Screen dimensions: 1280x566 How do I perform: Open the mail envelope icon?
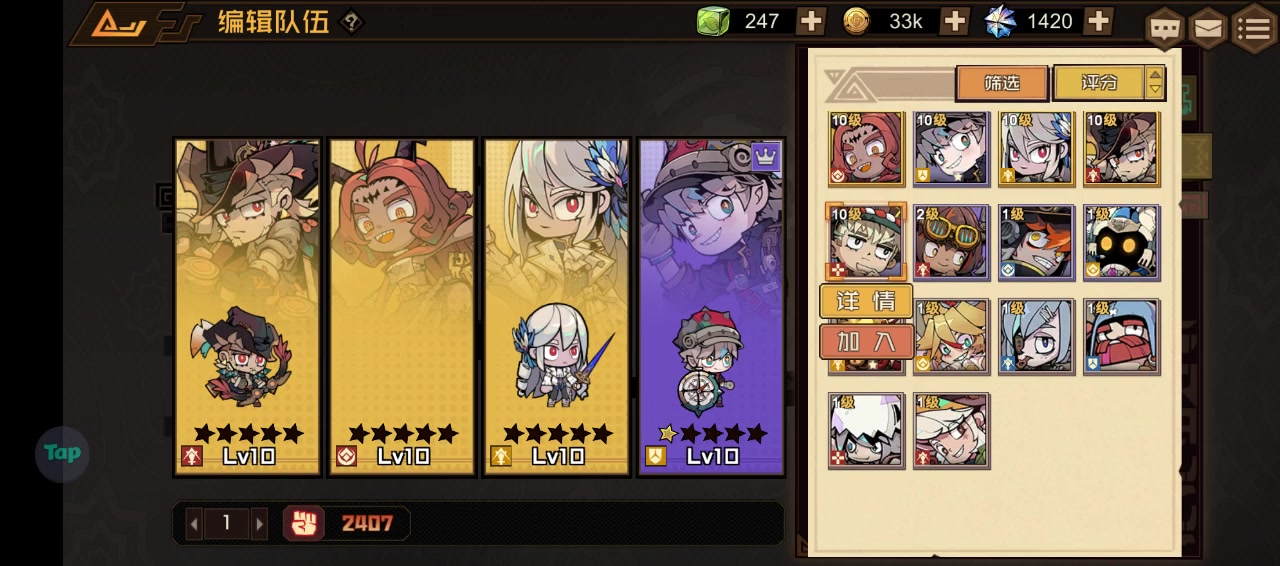tap(1208, 28)
